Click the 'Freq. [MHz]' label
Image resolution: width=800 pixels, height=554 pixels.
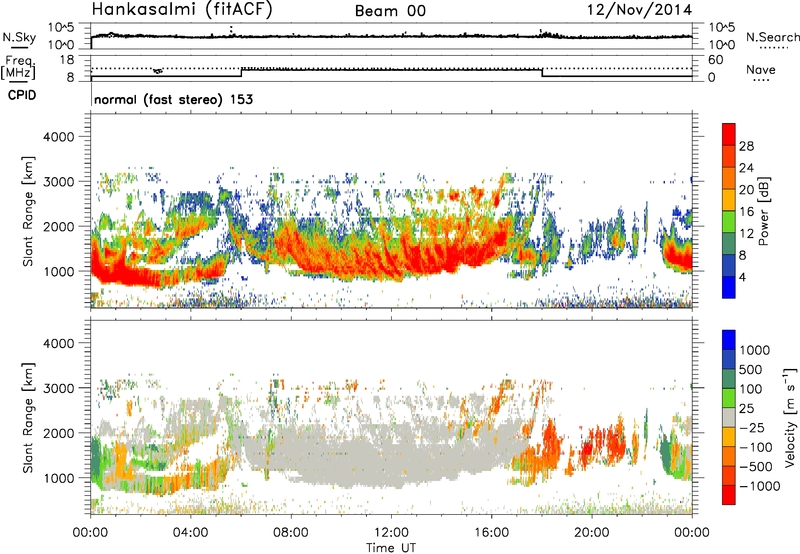(x=18, y=68)
